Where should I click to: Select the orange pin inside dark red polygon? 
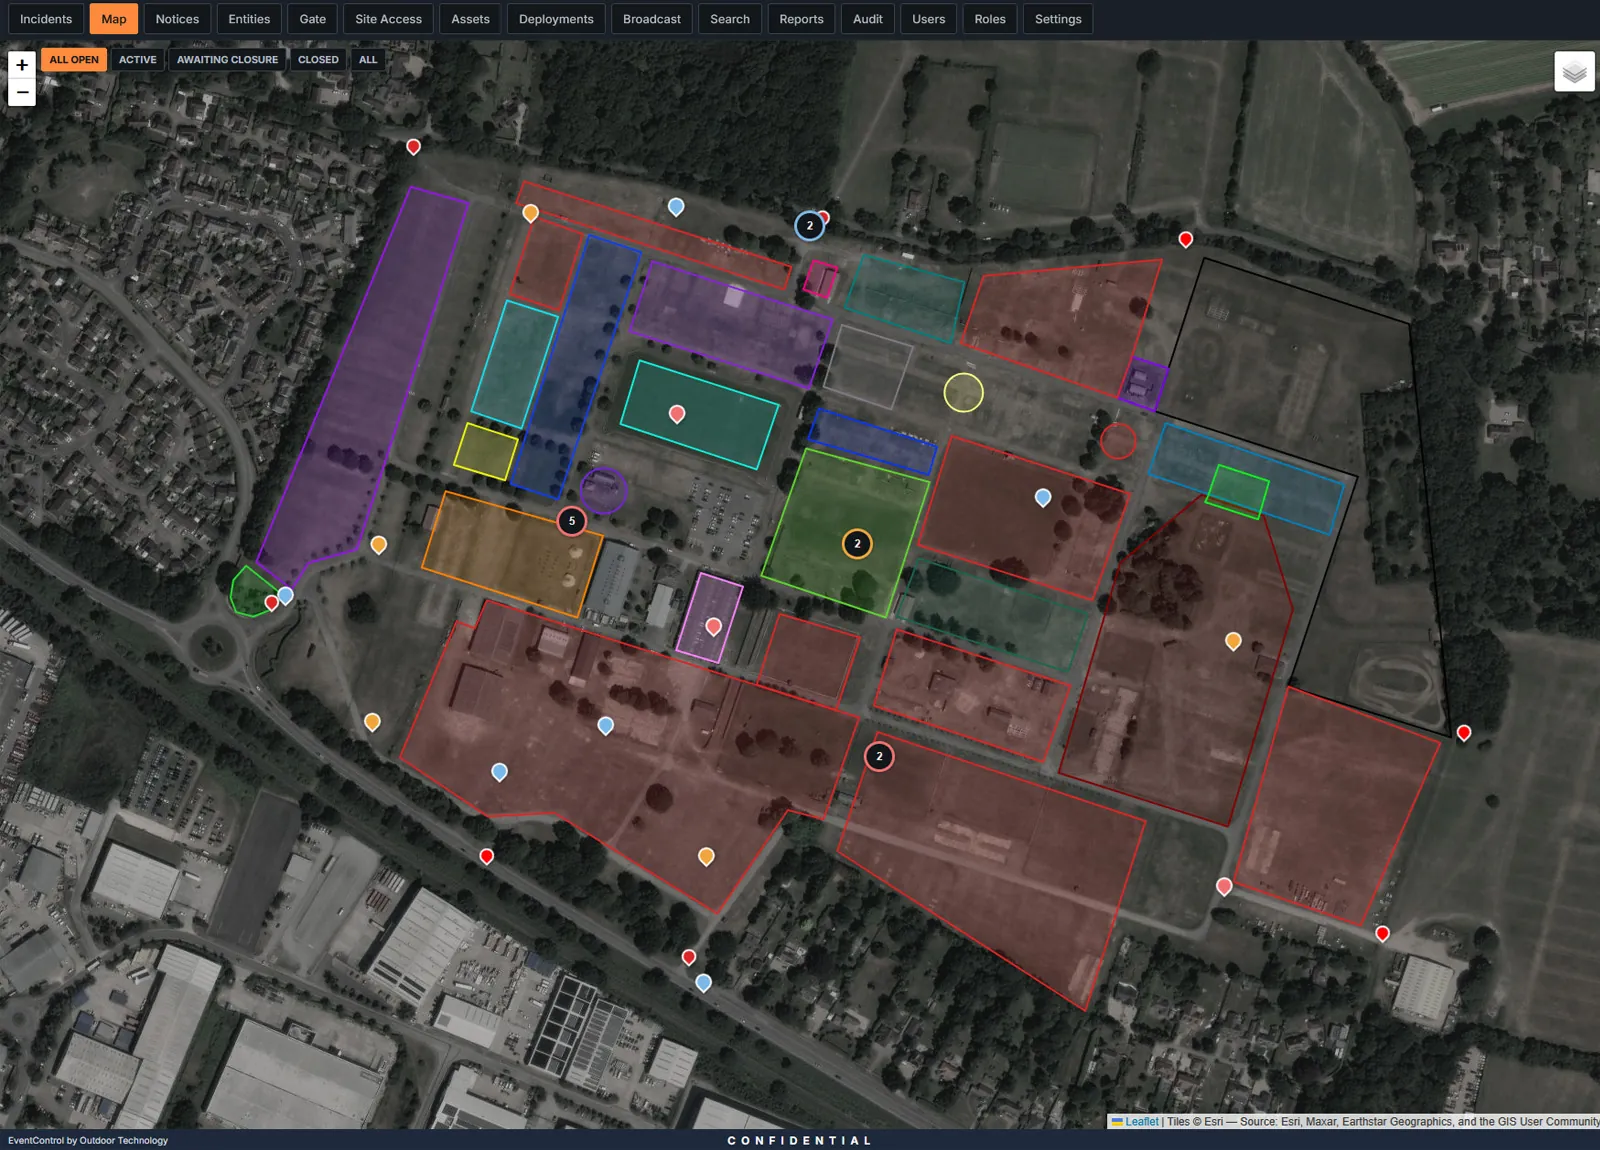[1233, 641]
